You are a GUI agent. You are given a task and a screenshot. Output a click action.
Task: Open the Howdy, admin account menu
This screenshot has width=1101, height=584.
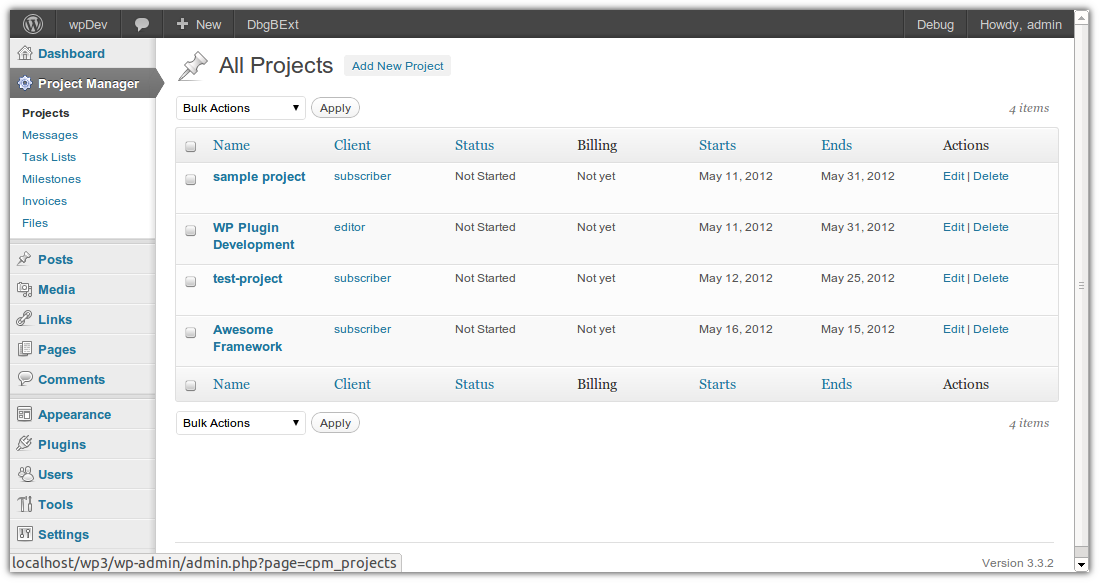[x=1020, y=25]
